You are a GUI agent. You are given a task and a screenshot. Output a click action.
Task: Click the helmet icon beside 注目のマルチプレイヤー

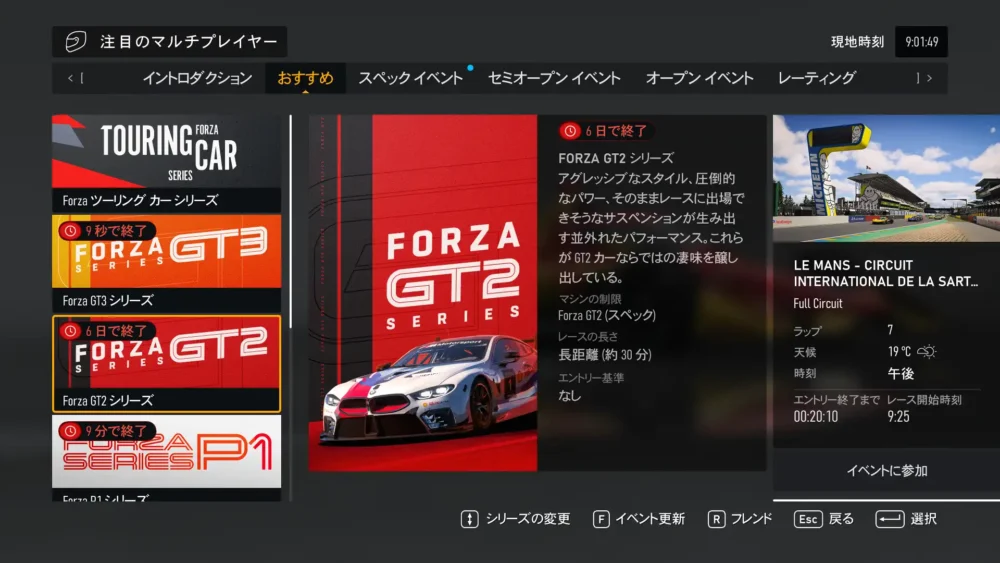76,42
